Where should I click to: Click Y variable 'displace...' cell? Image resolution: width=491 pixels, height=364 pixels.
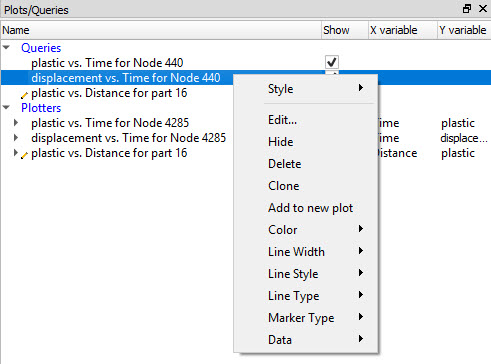point(464,138)
